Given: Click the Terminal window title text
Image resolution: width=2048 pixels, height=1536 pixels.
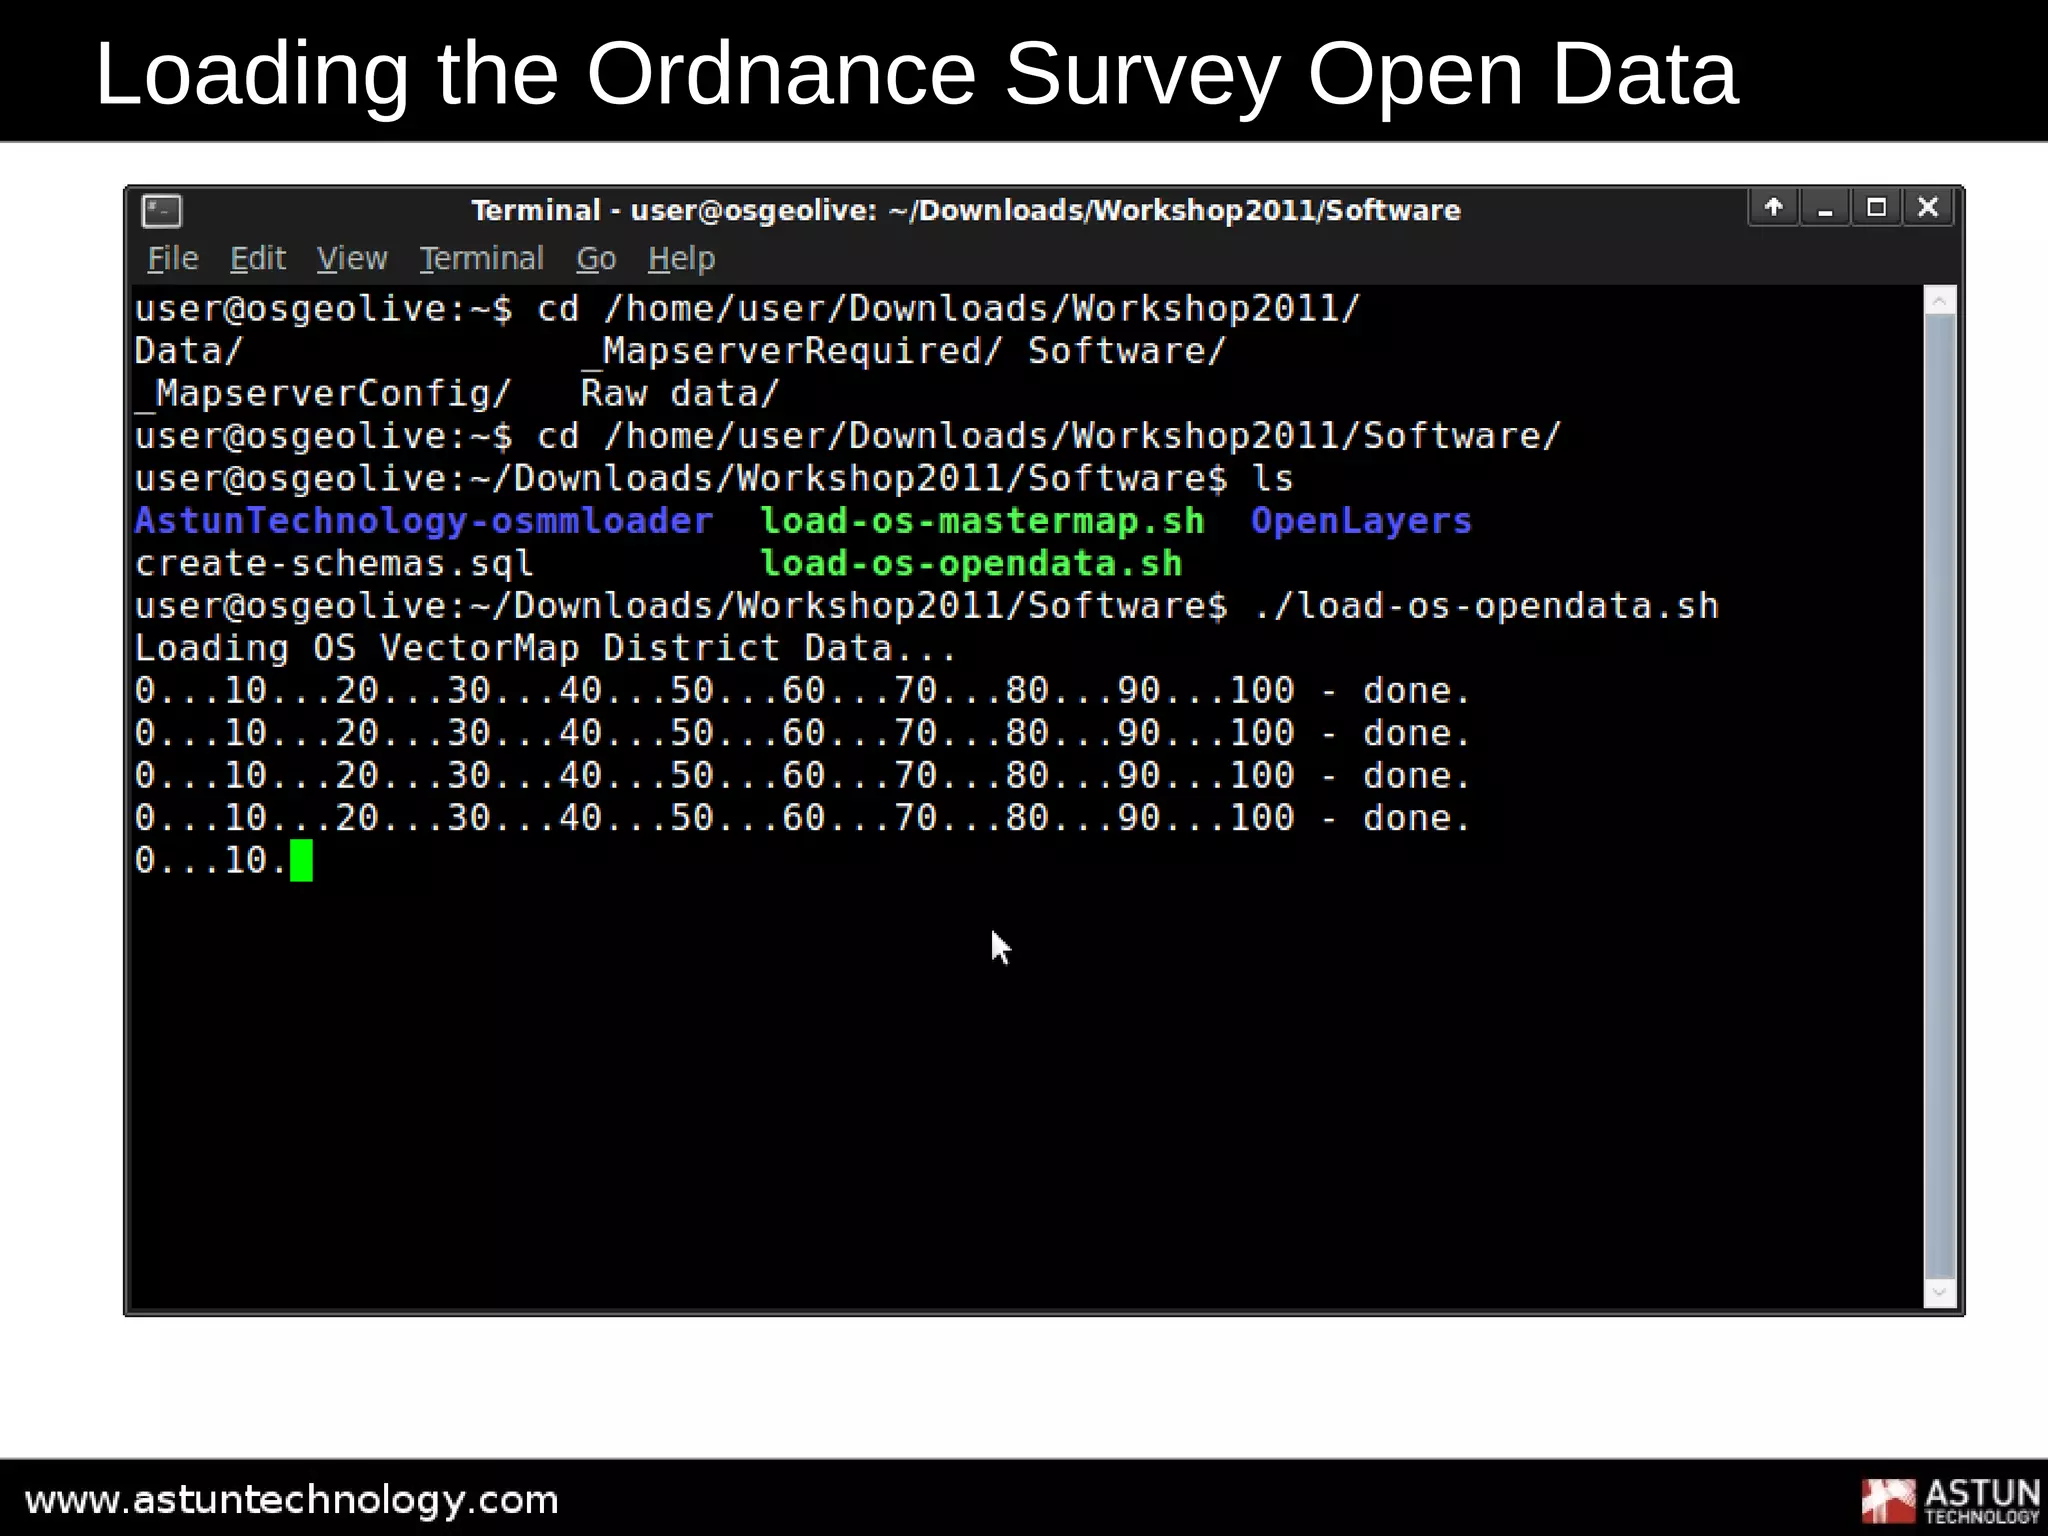Looking at the screenshot, I should click(x=966, y=210).
